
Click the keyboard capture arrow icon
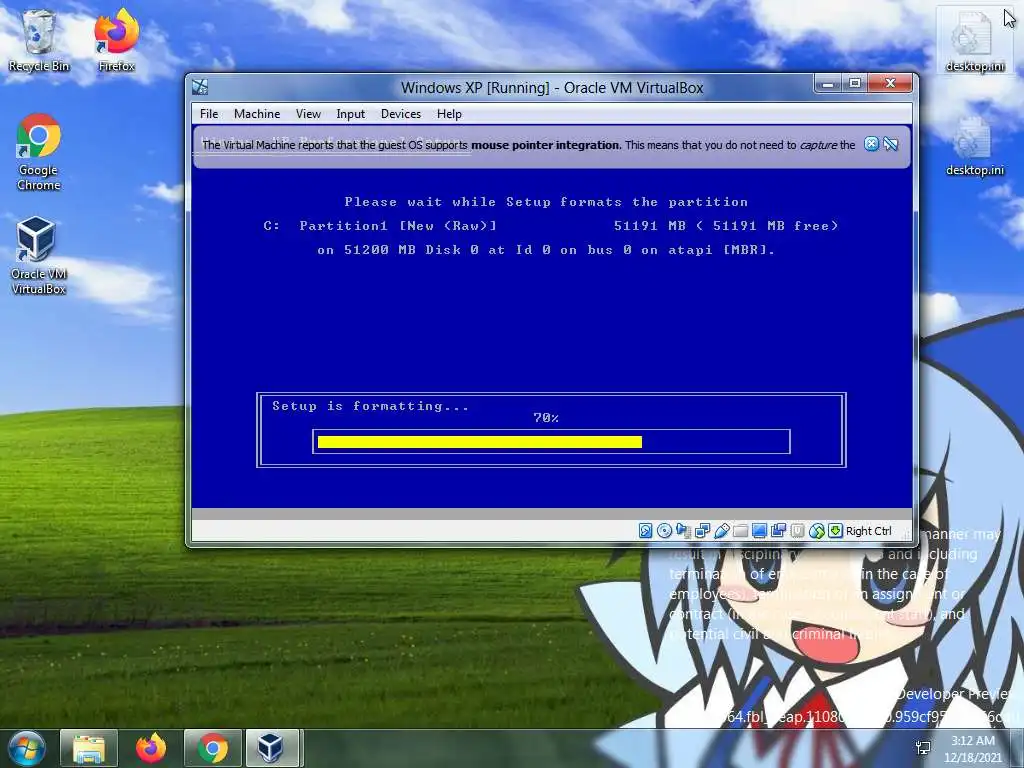pos(835,531)
